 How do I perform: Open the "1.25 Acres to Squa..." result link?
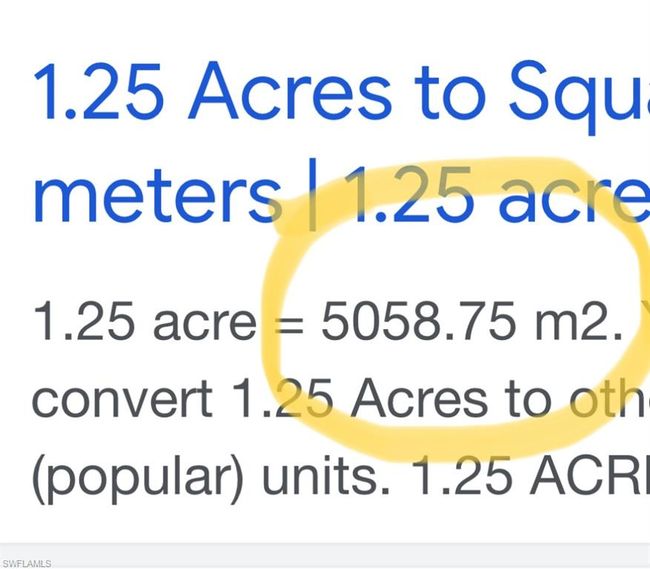341,143
